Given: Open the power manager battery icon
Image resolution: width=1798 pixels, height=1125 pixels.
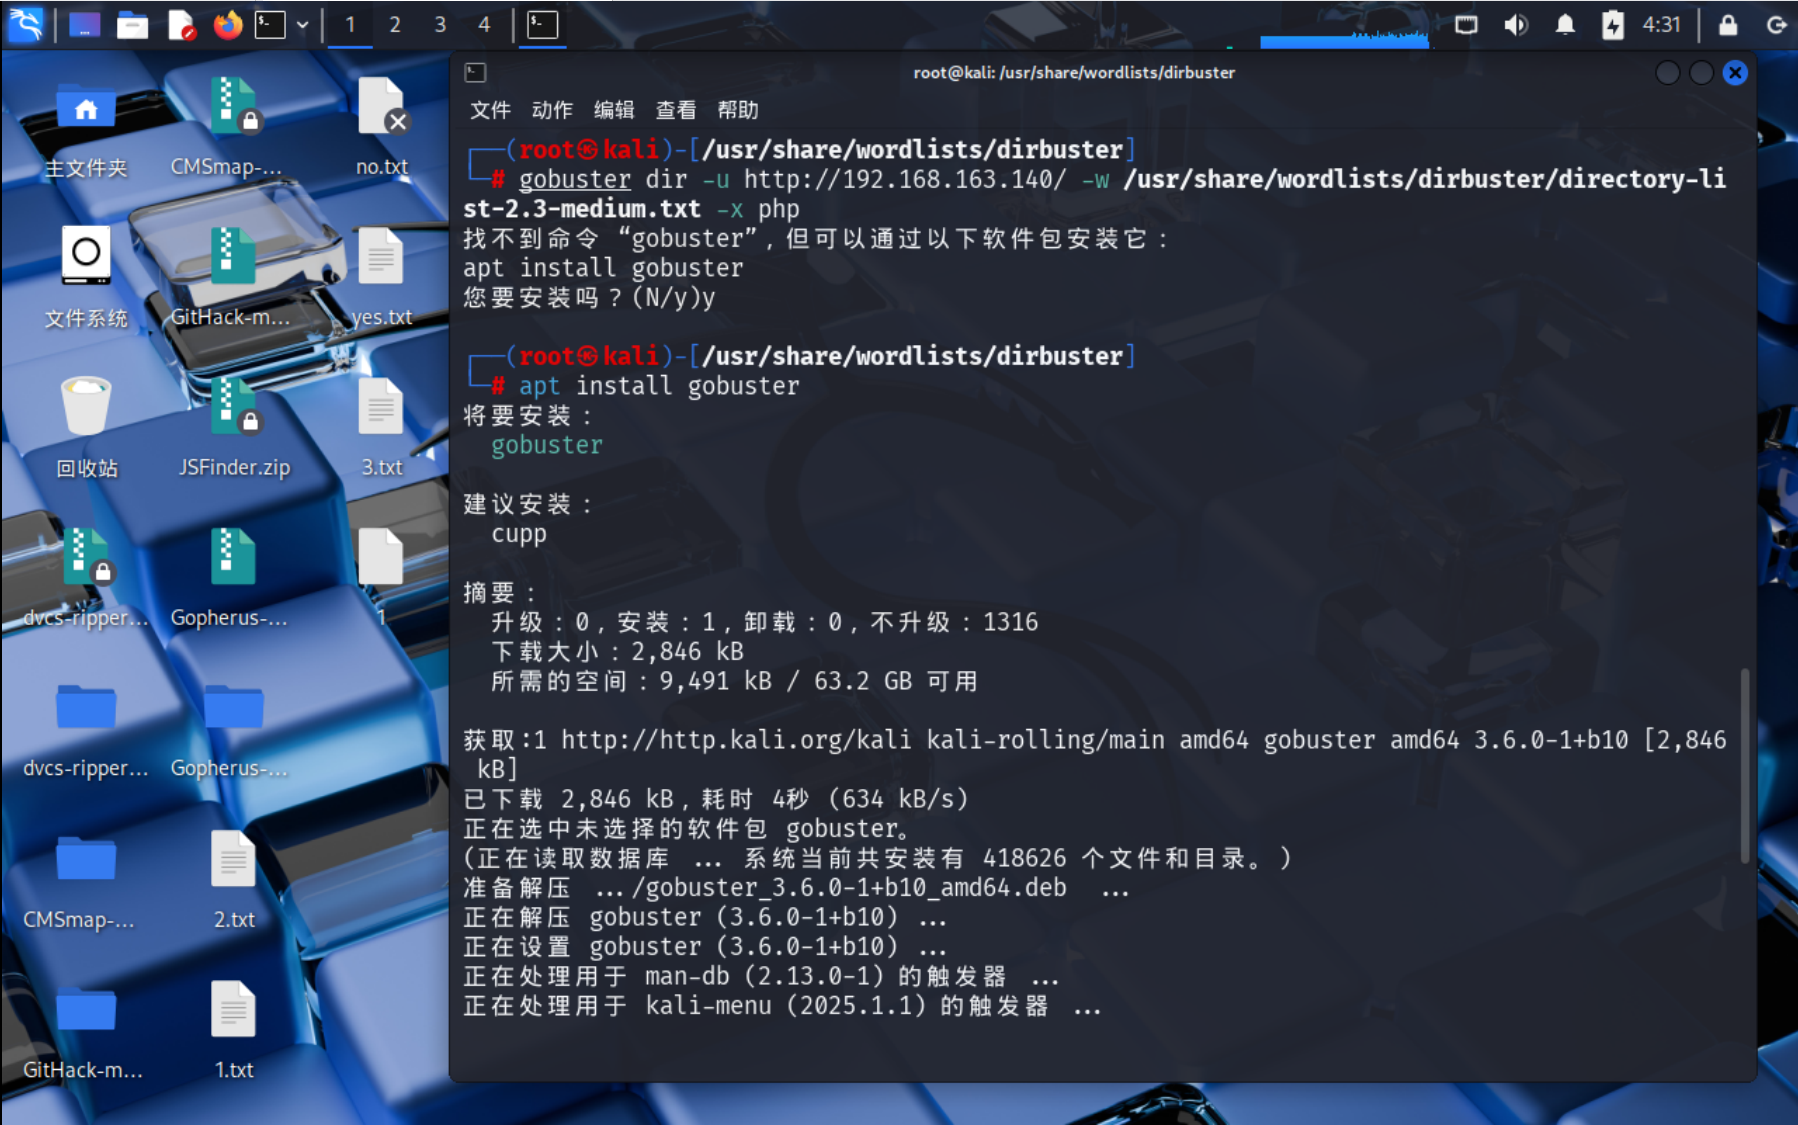Looking at the screenshot, I should tap(1612, 25).
